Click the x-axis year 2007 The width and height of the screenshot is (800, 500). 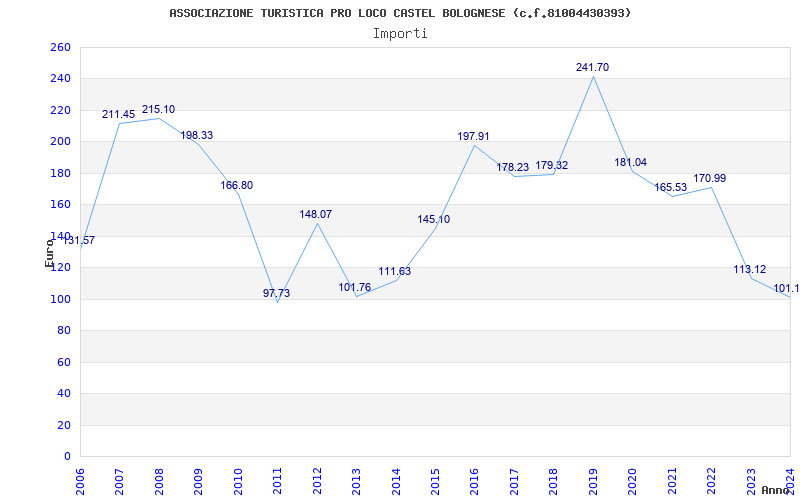pyautogui.click(x=119, y=482)
